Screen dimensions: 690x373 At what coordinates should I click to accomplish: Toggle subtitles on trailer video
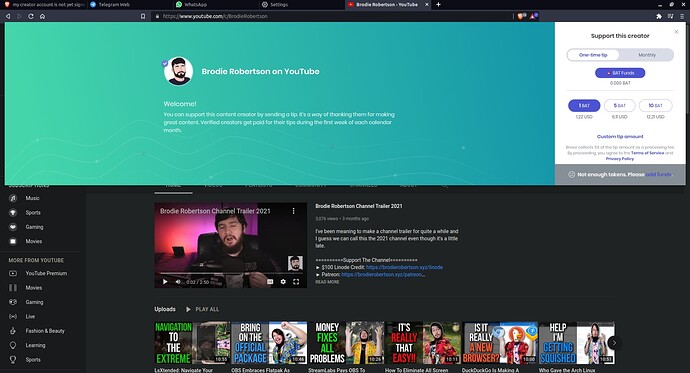(270, 282)
